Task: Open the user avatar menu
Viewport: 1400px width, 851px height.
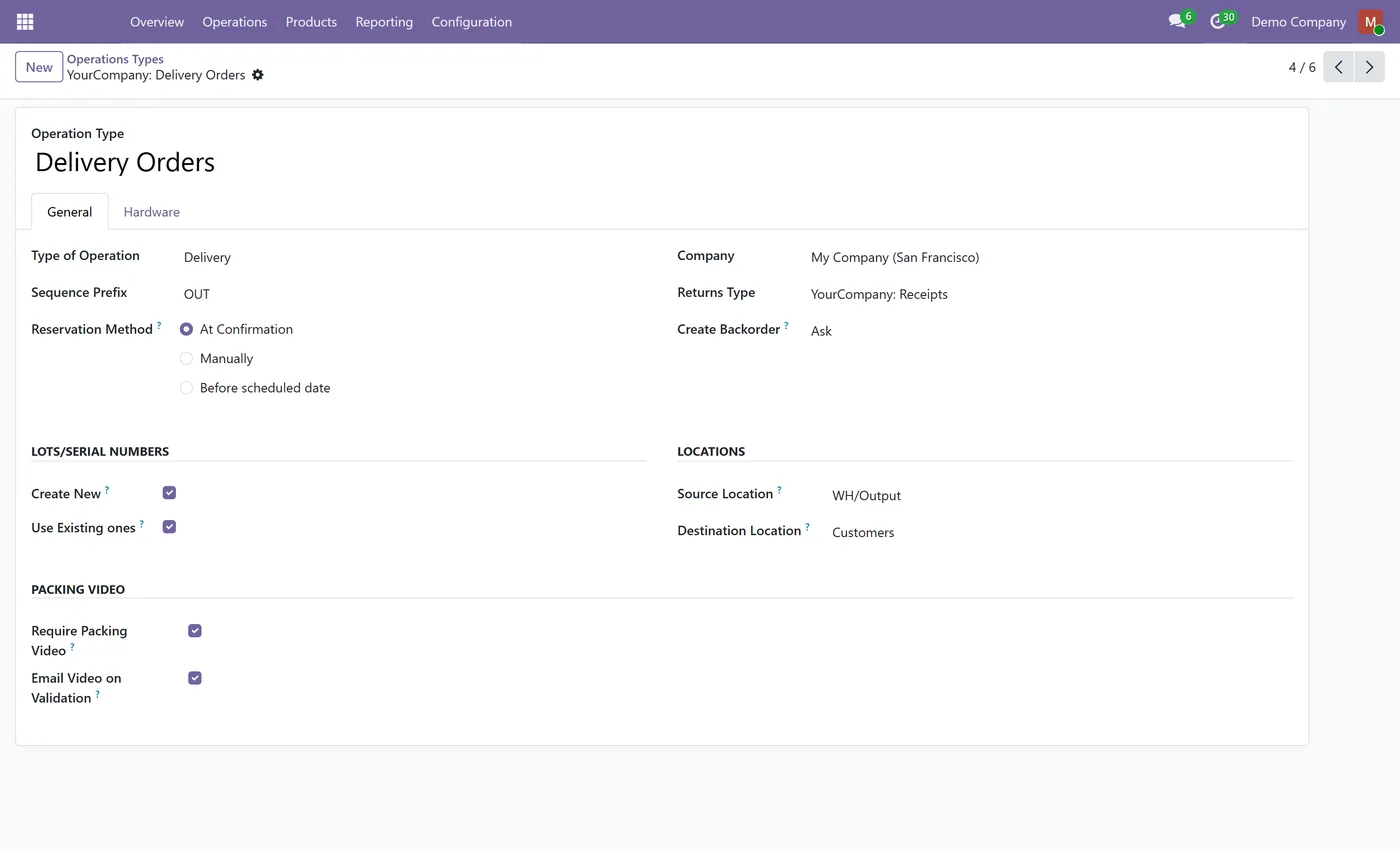Action: (x=1370, y=21)
